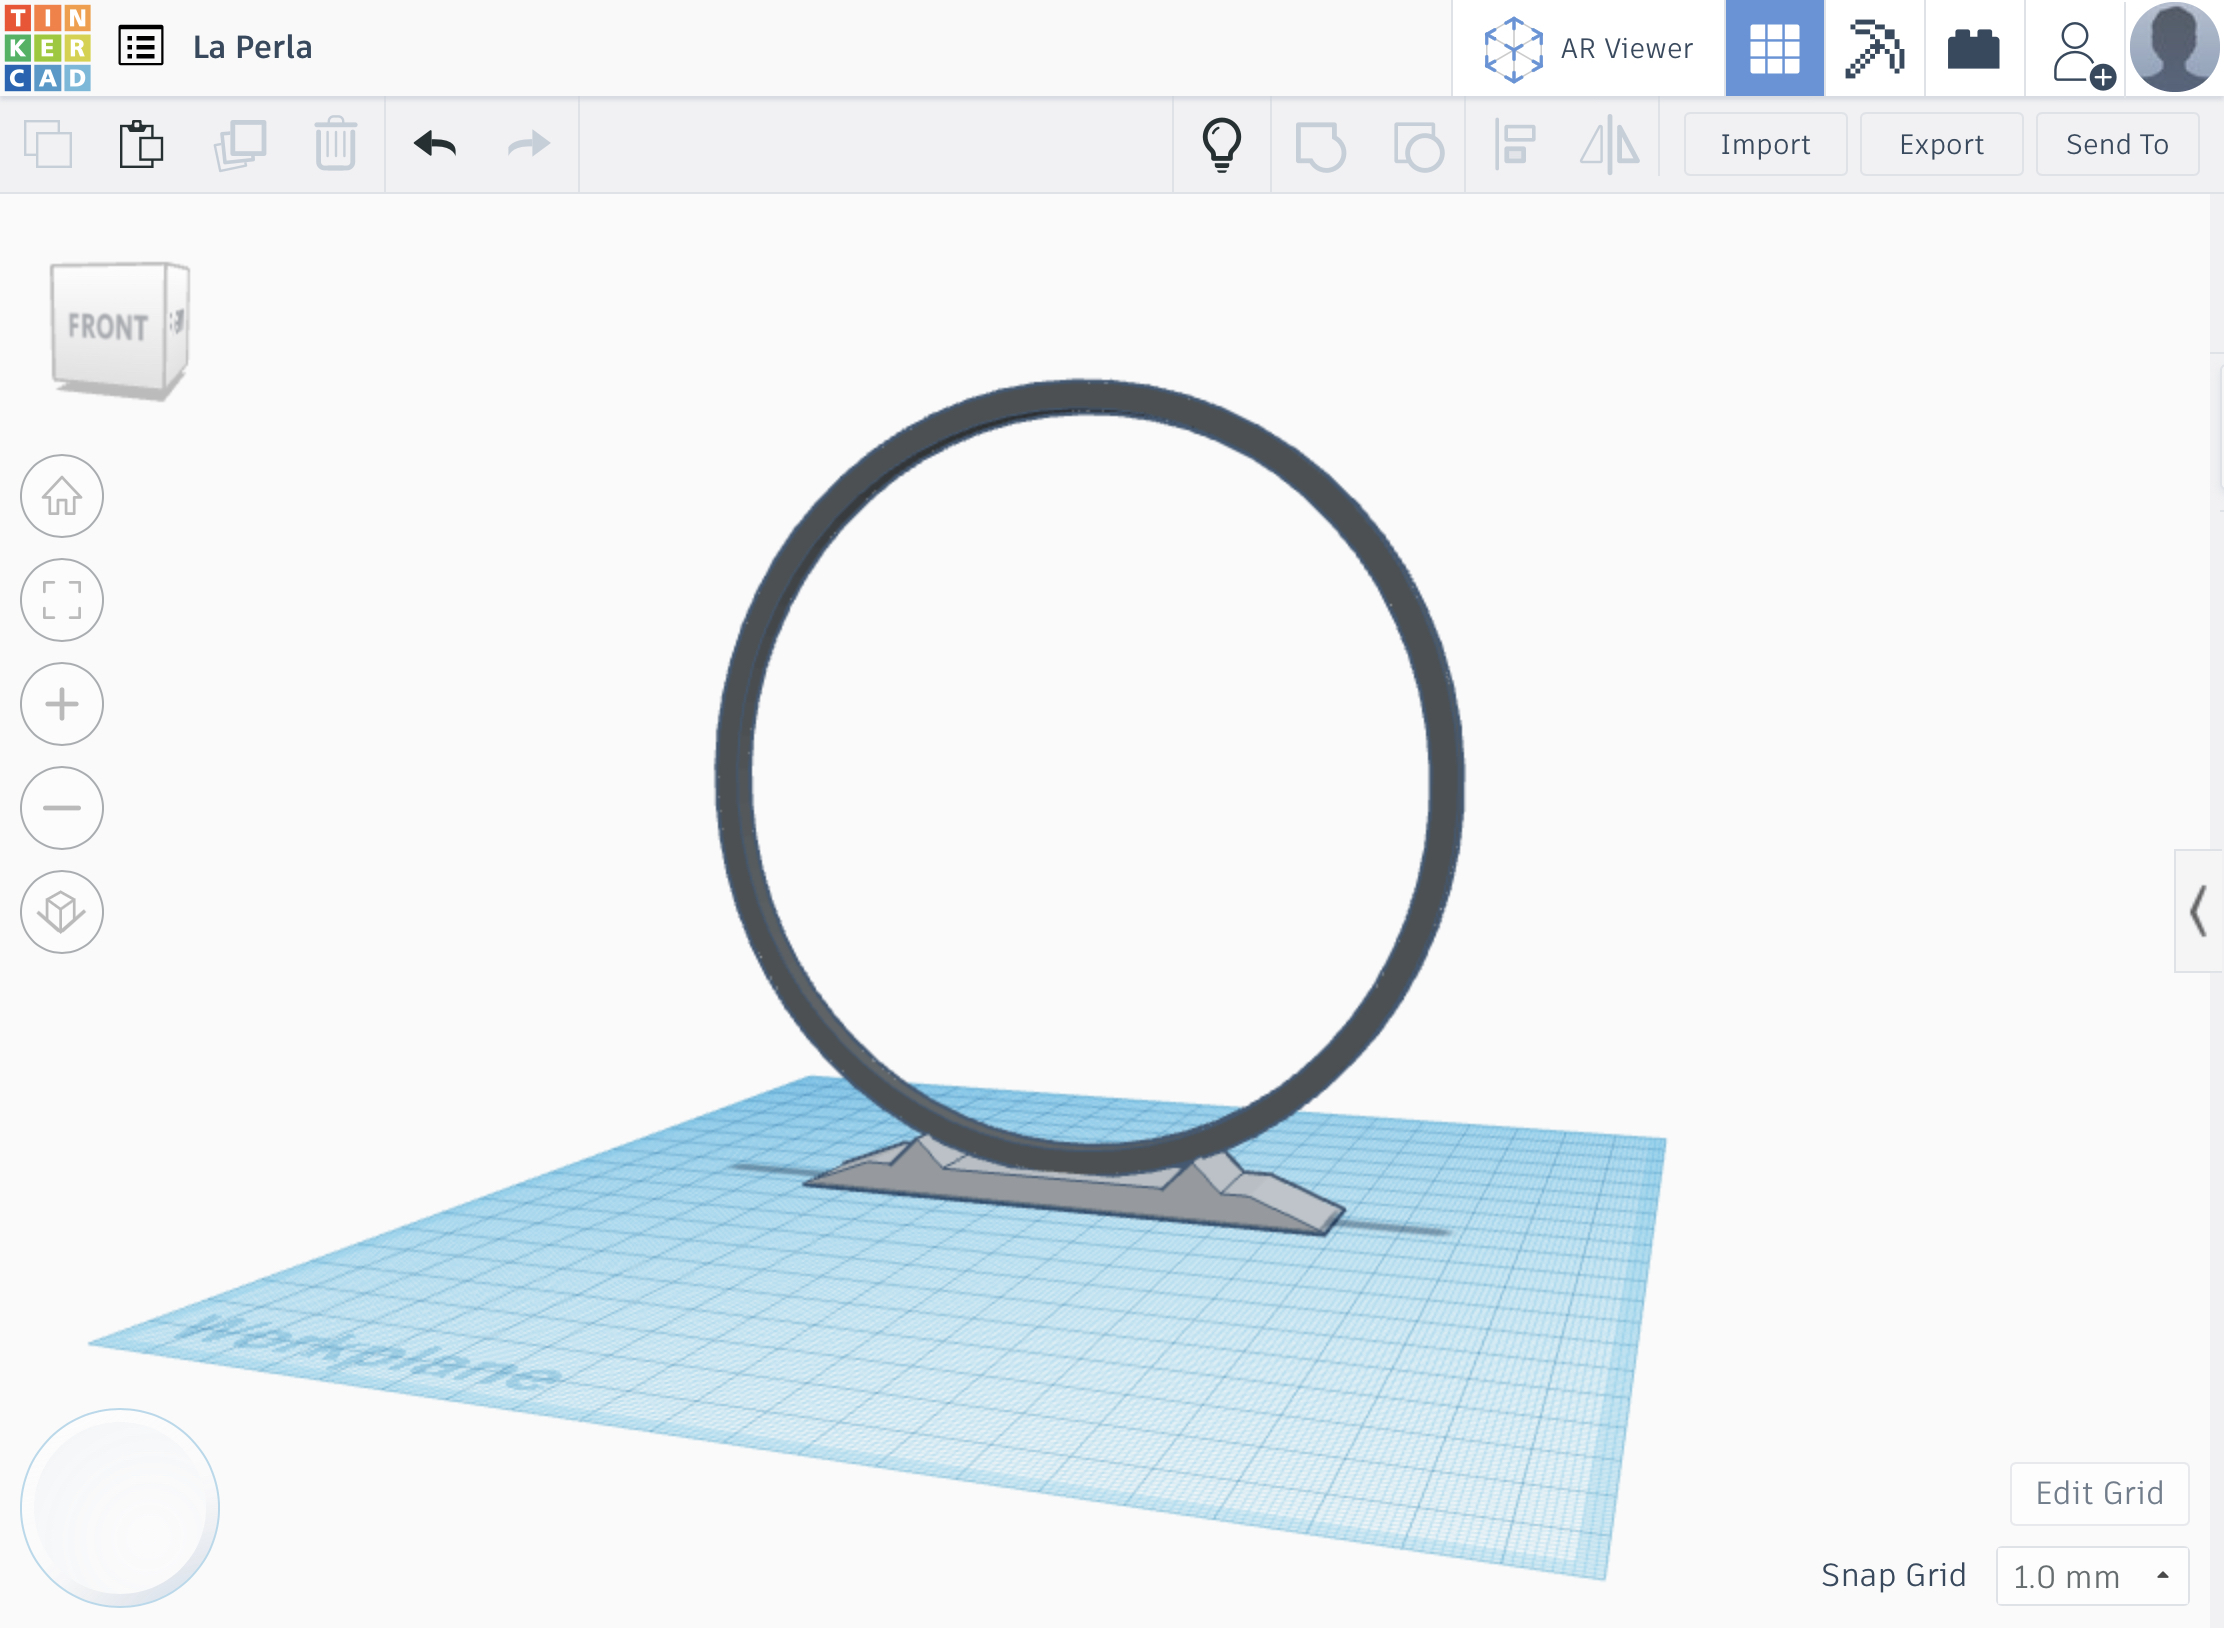Redo the last action
Image resolution: width=2224 pixels, height=1628 pixels.
(529, 145)
